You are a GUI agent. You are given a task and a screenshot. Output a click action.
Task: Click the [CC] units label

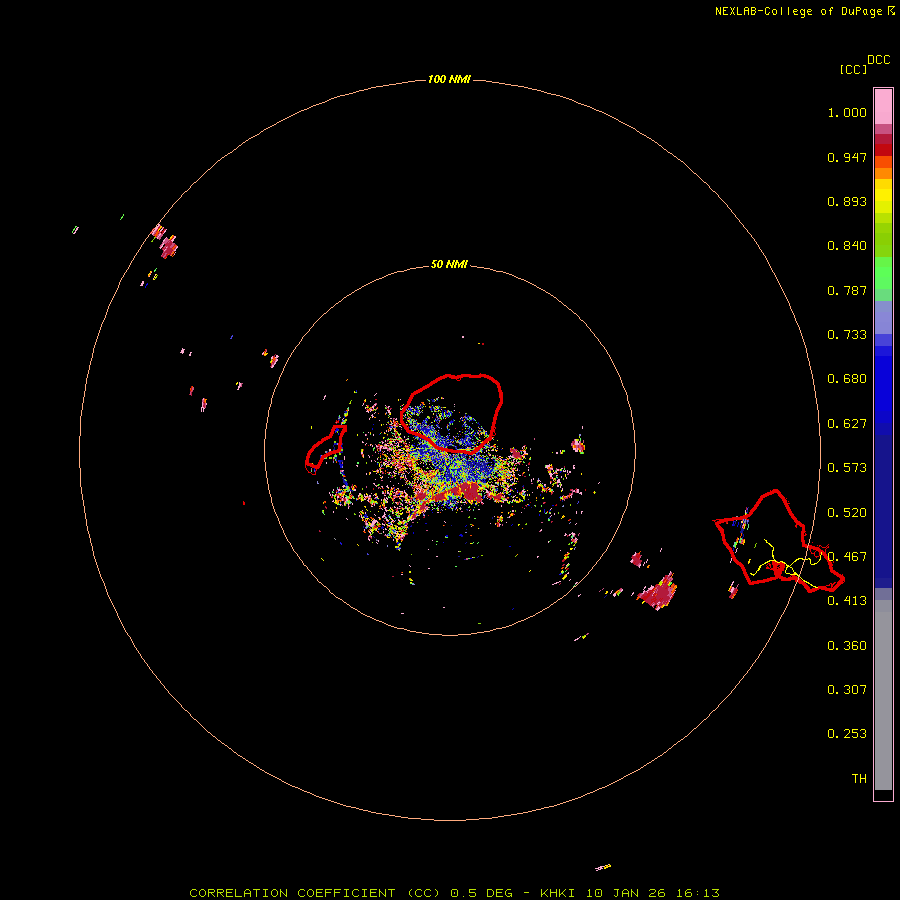[853, 69]
